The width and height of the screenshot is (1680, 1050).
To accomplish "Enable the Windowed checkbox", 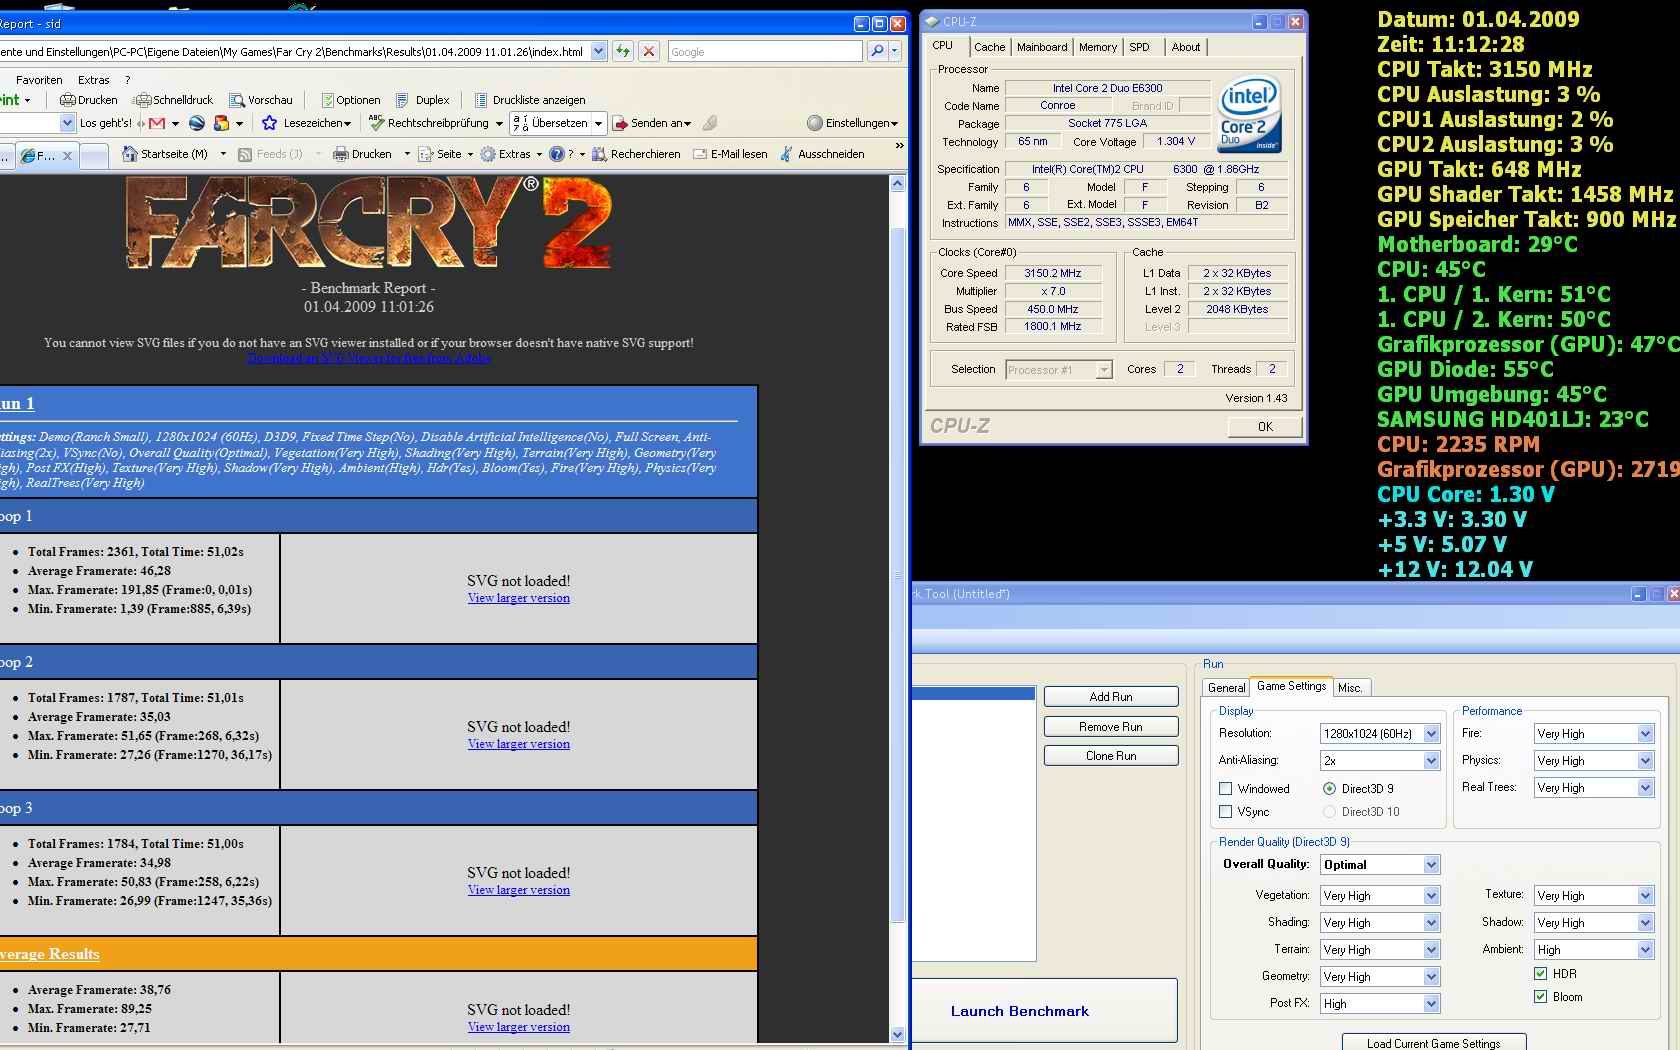I will [1226, 789].
